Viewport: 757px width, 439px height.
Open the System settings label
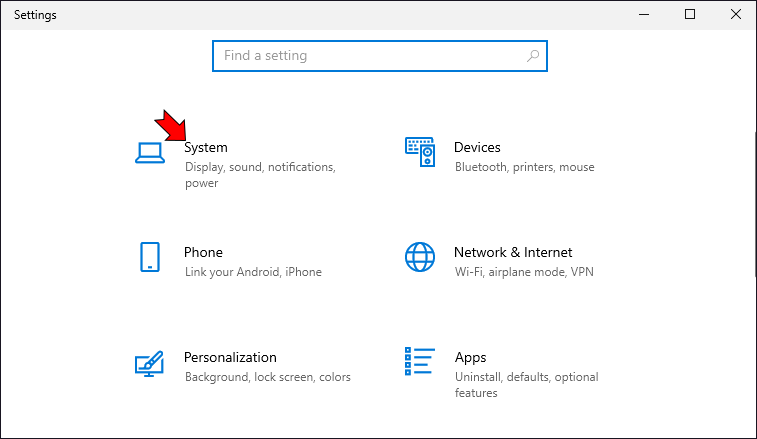206,147
